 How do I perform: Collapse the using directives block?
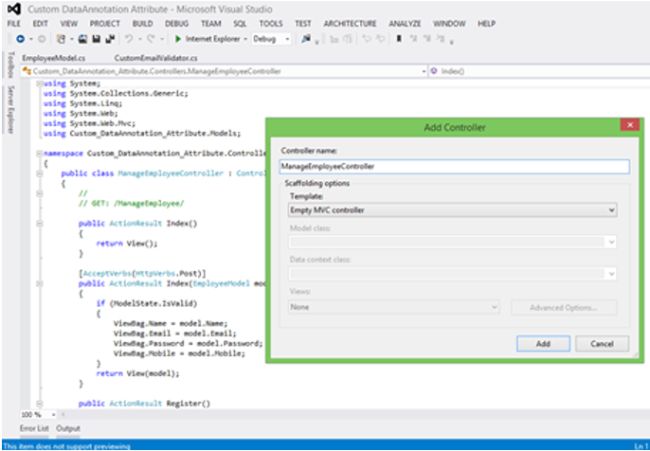(x=38, y=82)
